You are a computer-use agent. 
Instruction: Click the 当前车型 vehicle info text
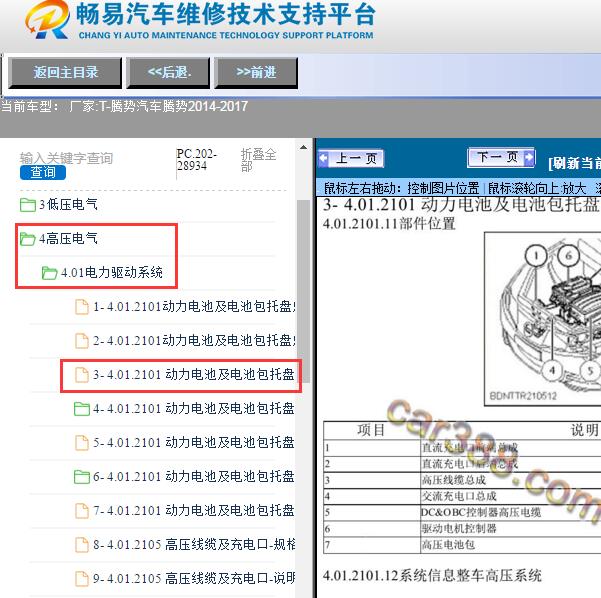(x=125, y=106)
